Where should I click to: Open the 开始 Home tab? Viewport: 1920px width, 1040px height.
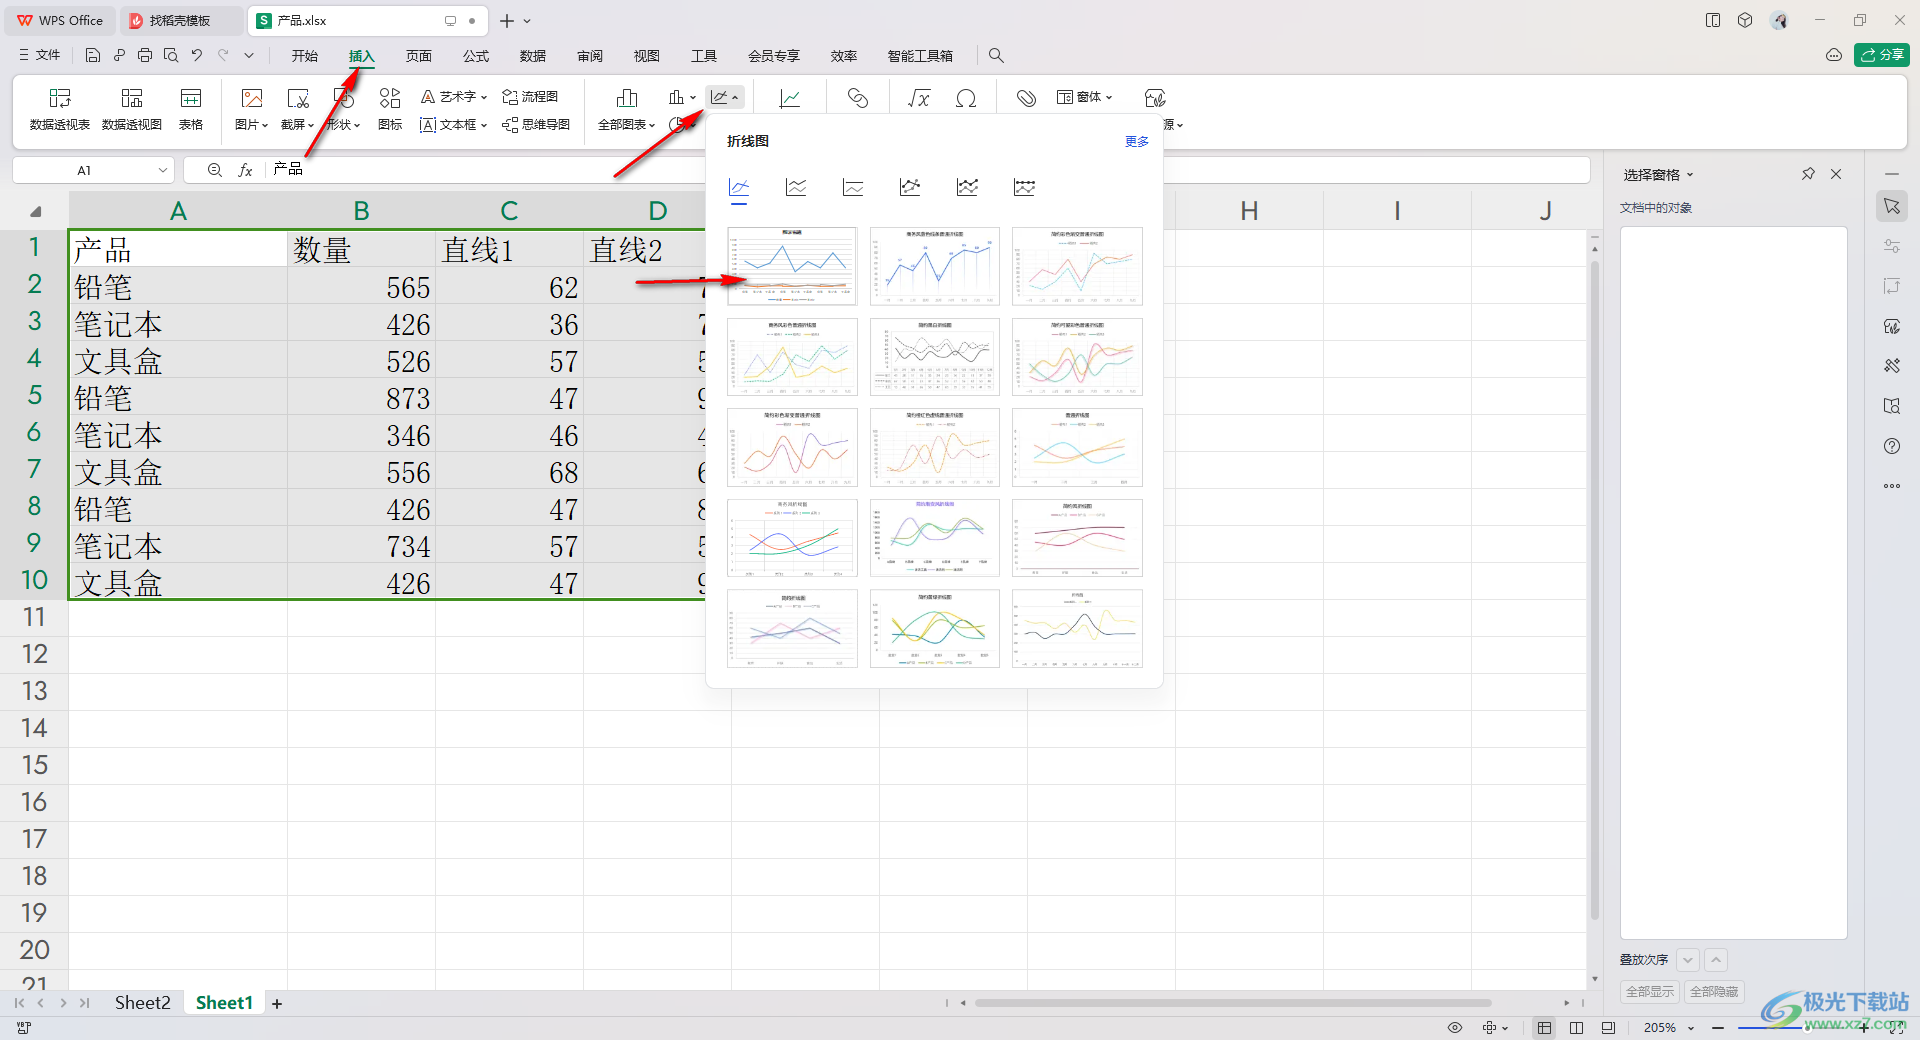coord(305,56)
